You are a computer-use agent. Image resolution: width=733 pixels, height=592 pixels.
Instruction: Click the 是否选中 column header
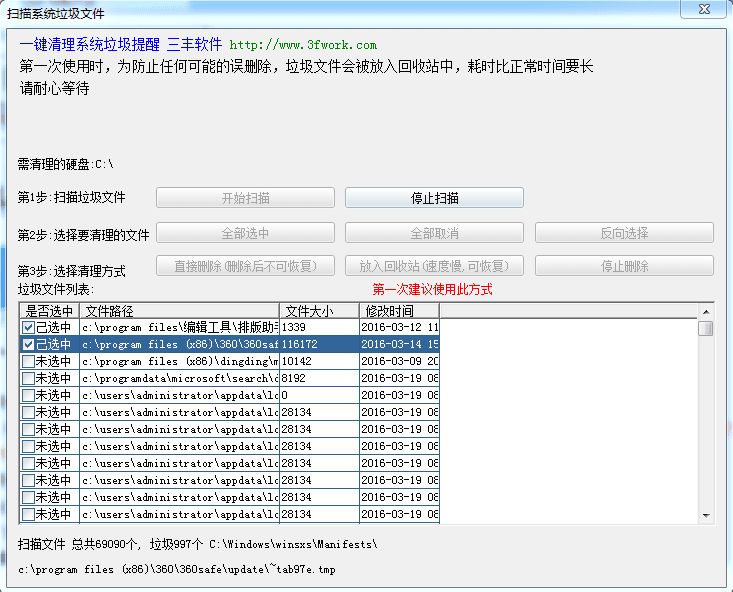[x=49, y=311]
